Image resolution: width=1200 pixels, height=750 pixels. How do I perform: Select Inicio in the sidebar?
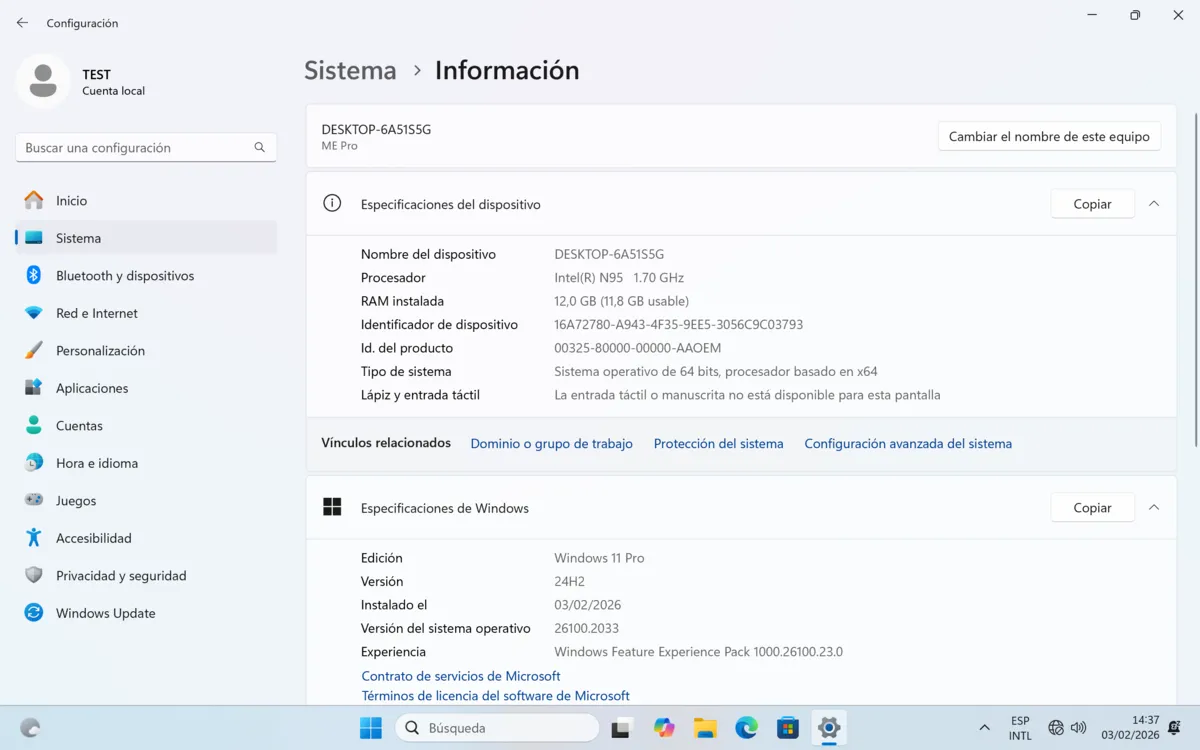pos(71,201)
